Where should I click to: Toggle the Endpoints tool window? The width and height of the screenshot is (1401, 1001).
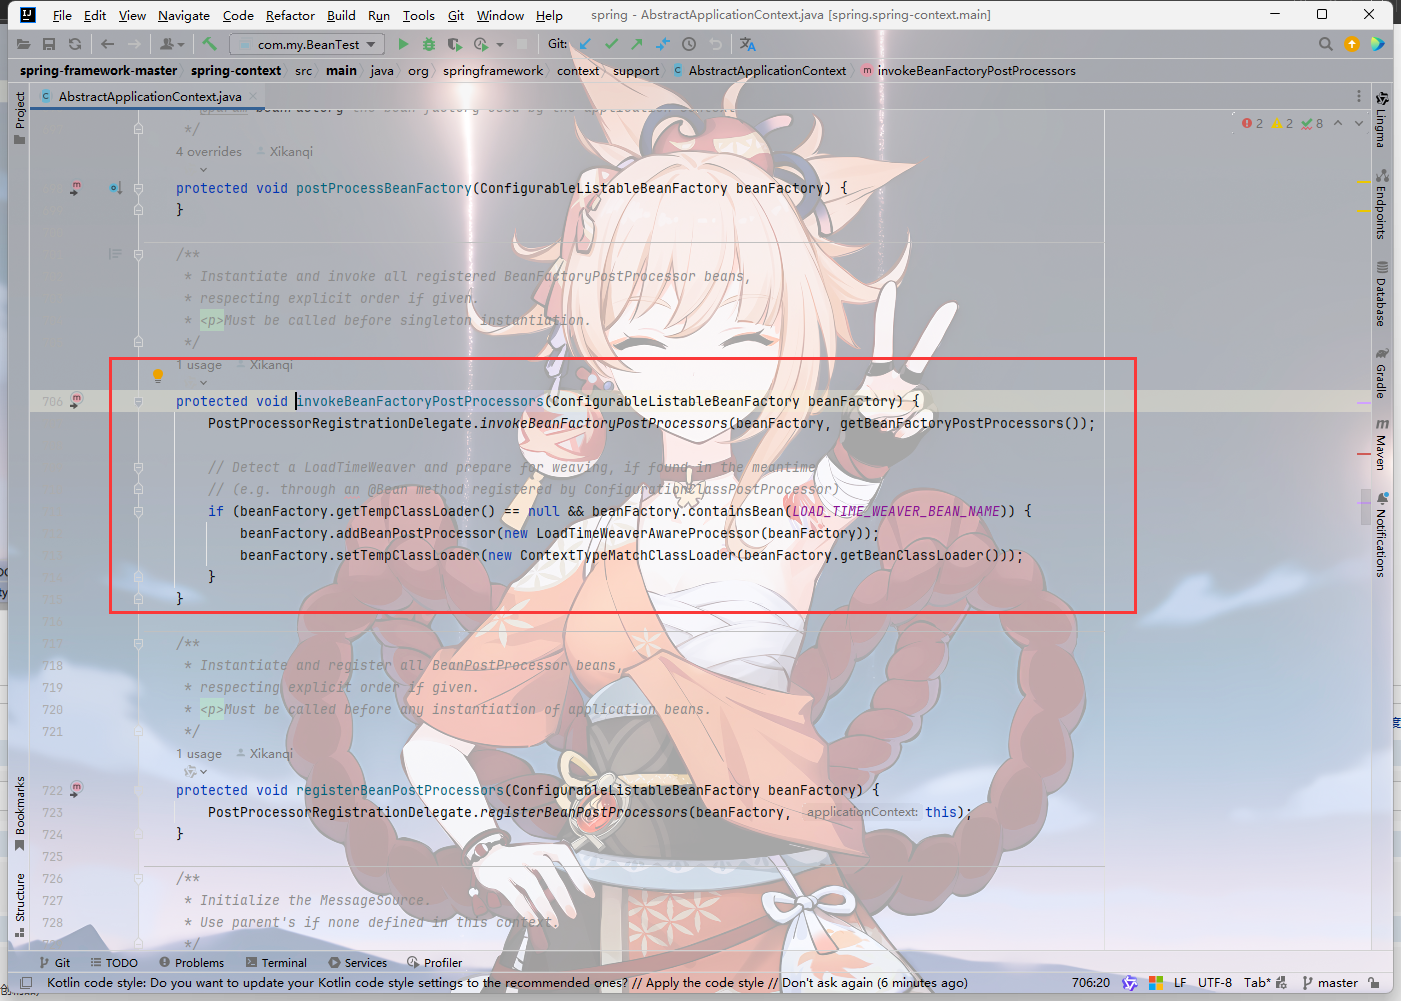pos(1381,204)
